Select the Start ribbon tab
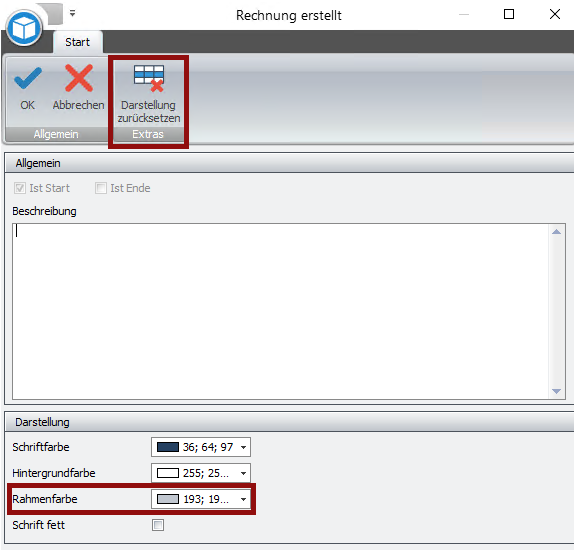 coord(78,42)
